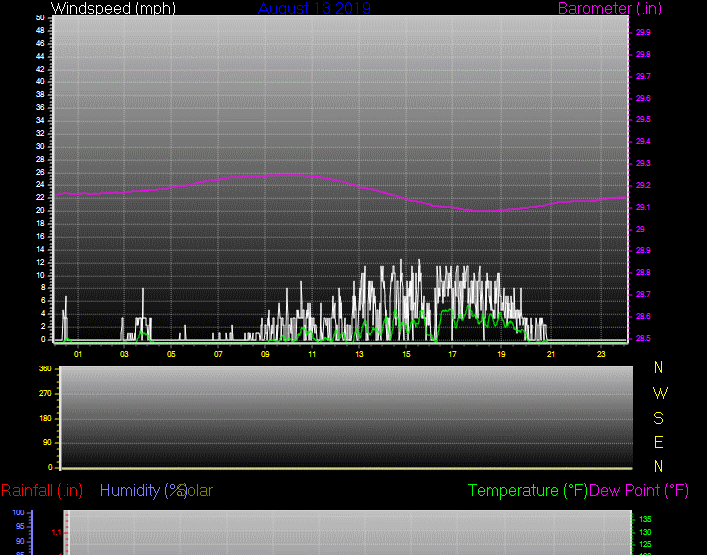Click the 09 hour label on time axis
Screen dimensions: 707x555
click(x=265, y=354)
